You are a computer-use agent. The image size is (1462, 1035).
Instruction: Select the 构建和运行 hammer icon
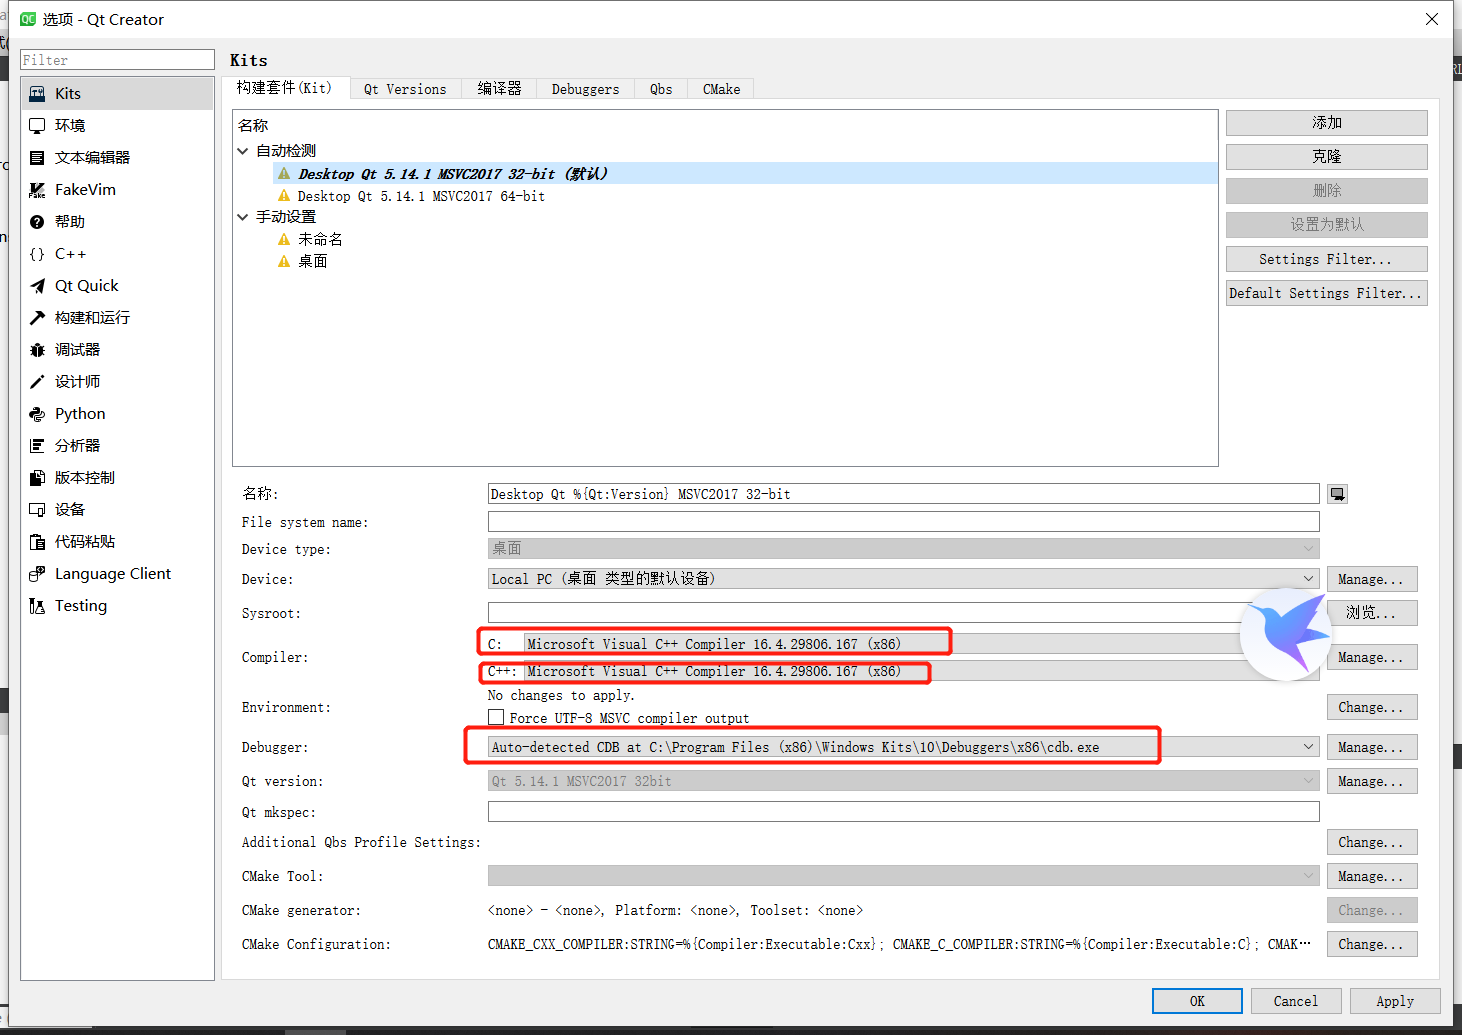[x=37, y=318]
